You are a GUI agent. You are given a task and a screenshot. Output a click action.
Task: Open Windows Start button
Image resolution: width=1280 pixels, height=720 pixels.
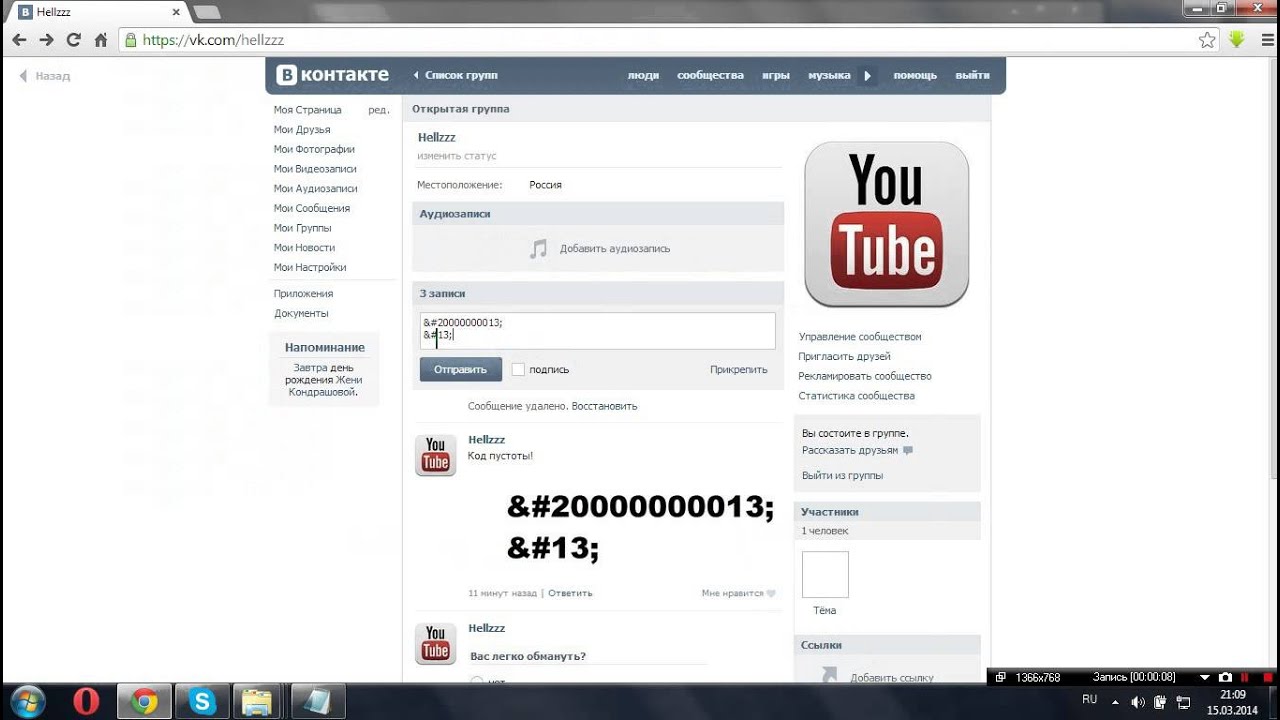pyautogui.click(x=27, y=701)
